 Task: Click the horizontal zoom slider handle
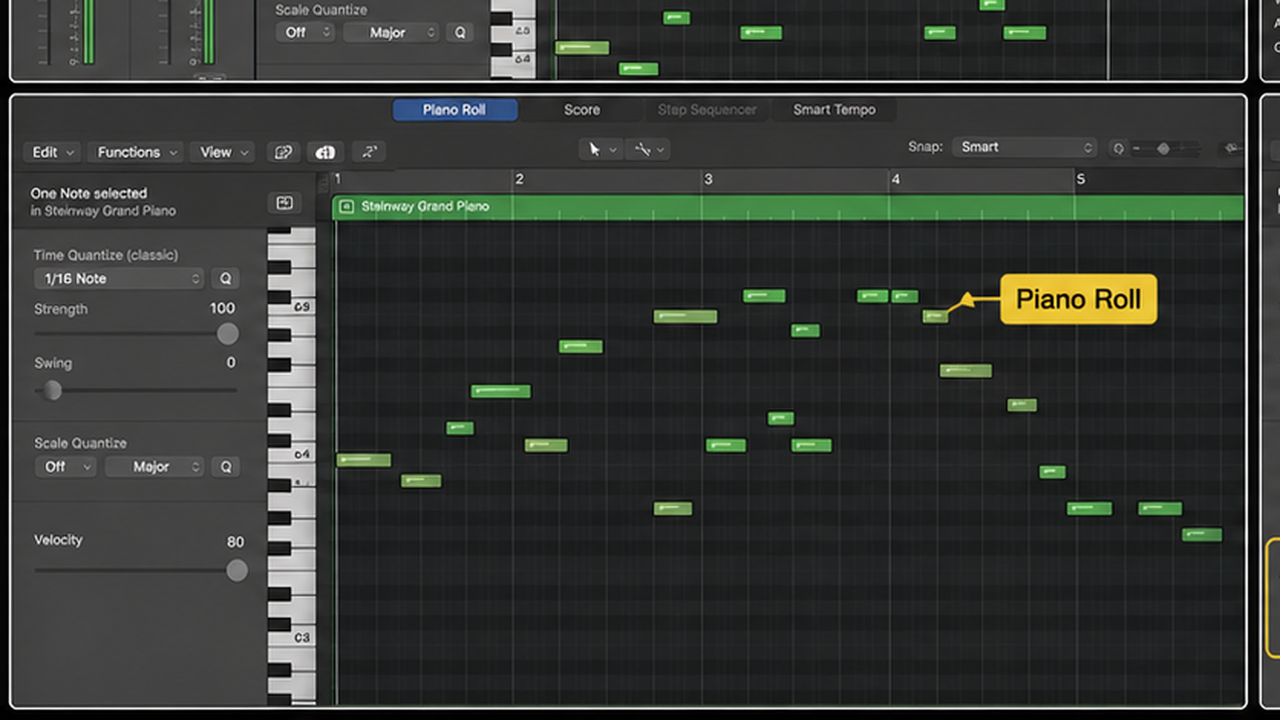[x=1163, y=148]
